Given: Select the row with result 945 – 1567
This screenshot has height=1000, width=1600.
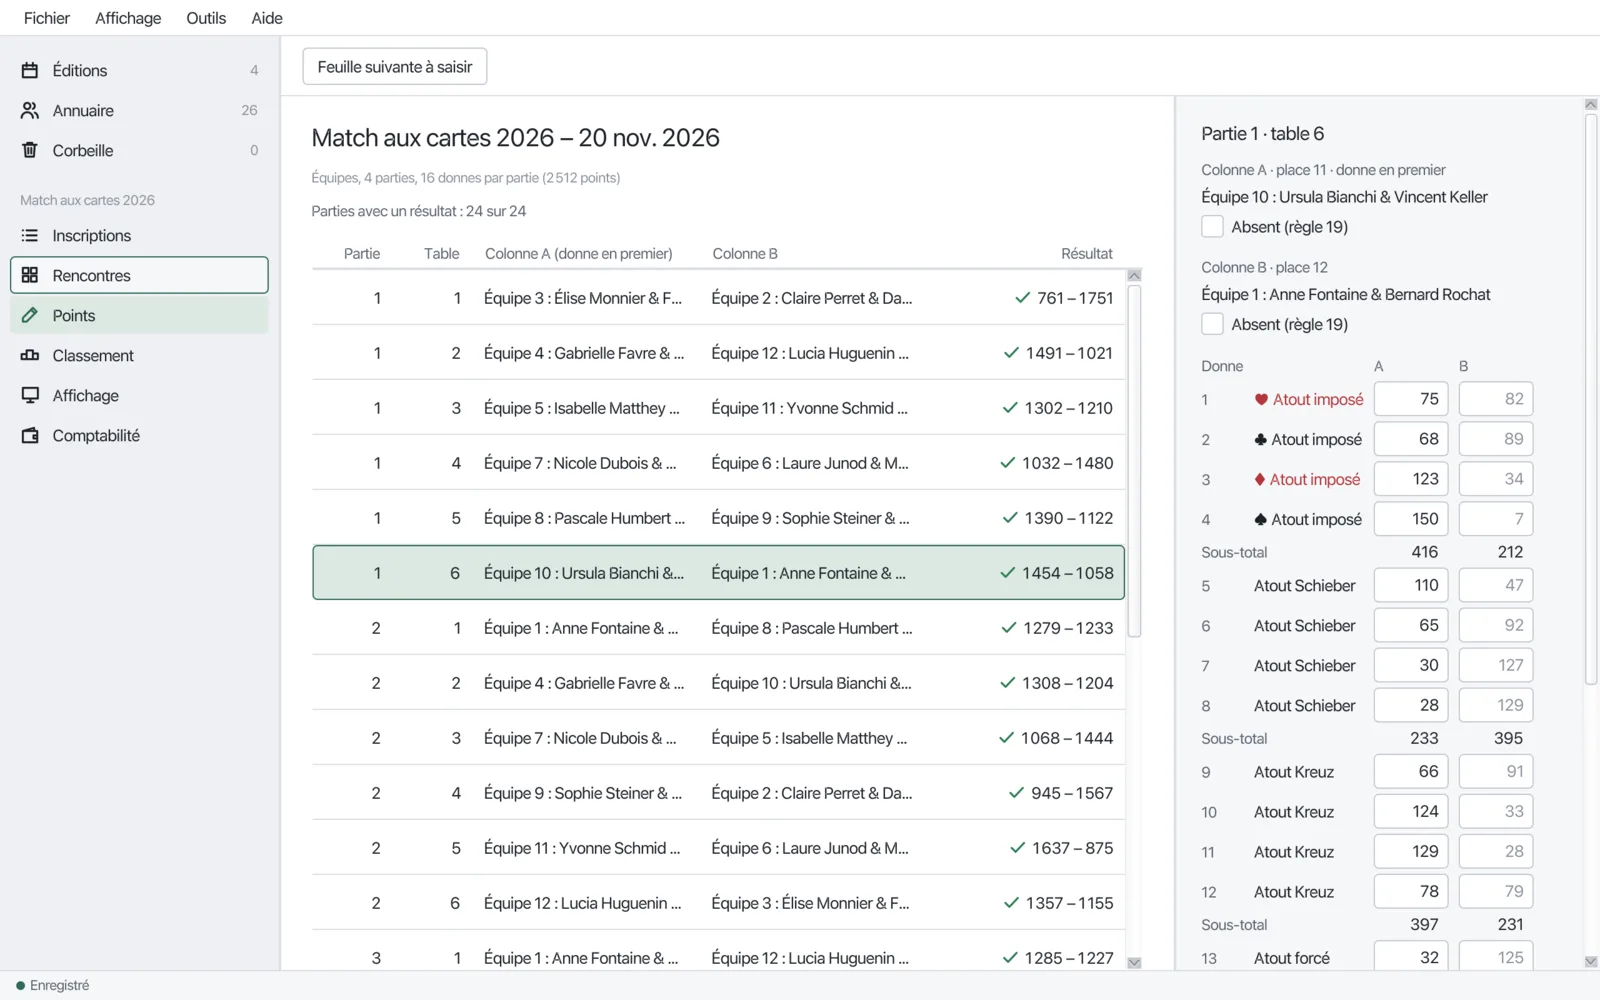Looking at the screenshot, I should coord(718,793).
